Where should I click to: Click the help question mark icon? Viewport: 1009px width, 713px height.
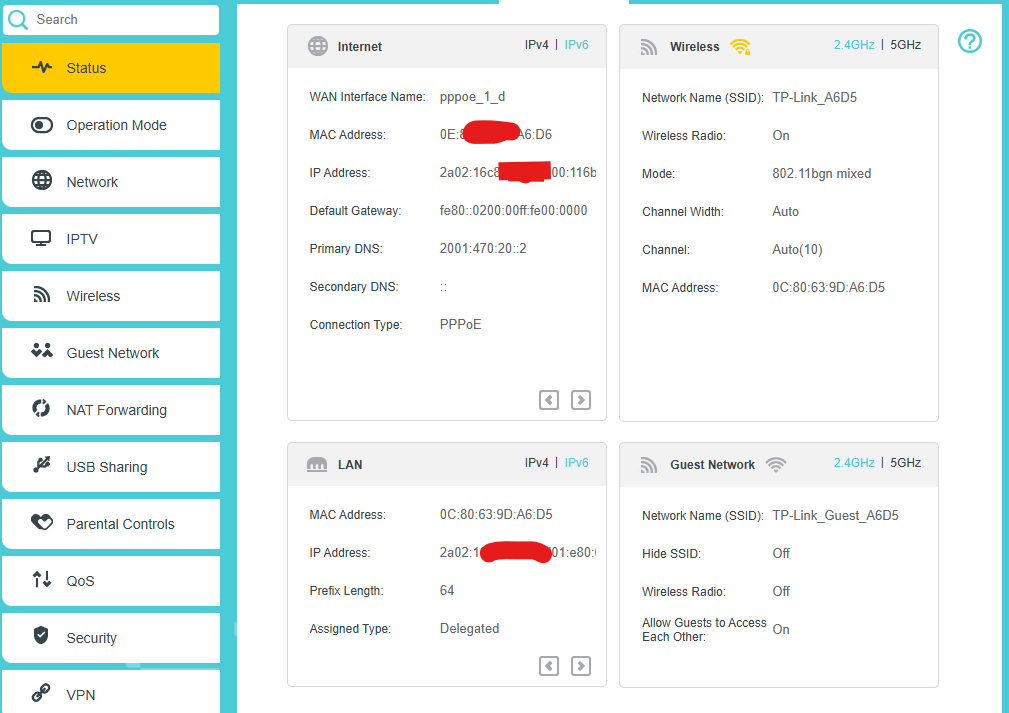(969, 42)
